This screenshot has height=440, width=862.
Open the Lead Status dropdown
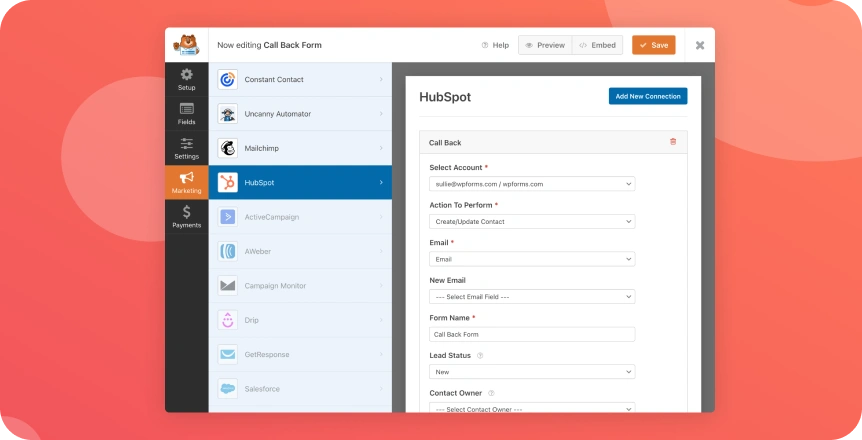click(x=532, y=372)
